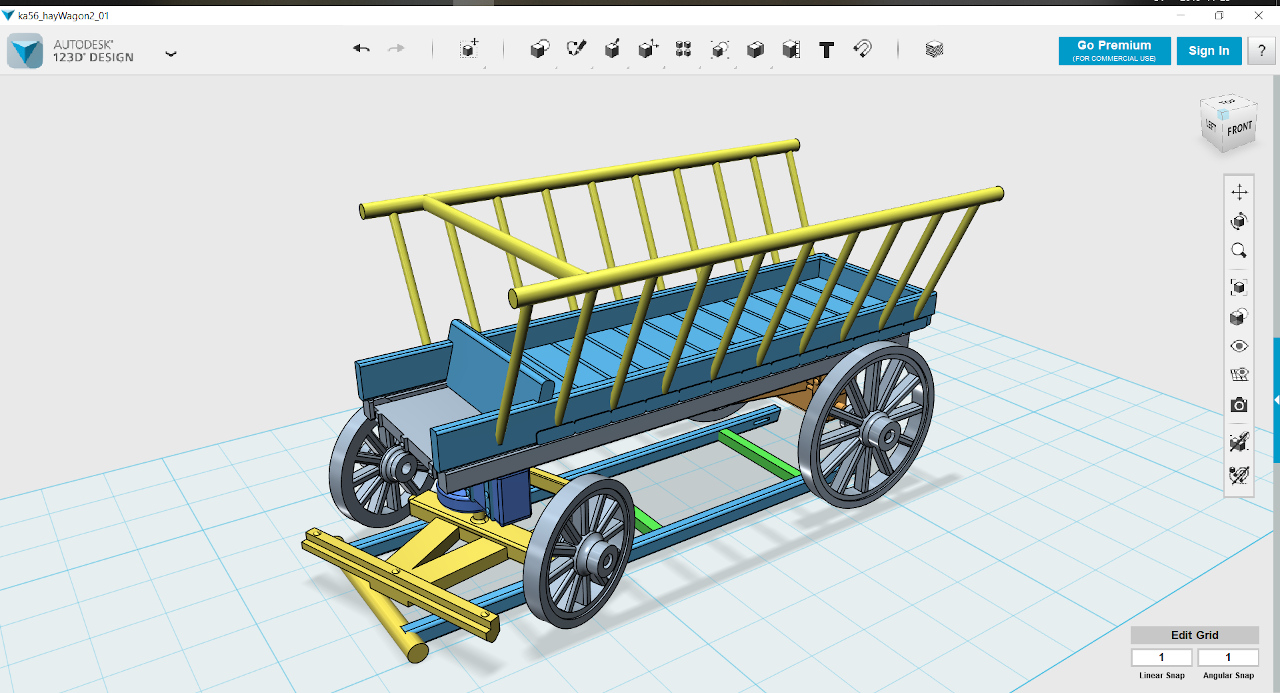Open the Modify tools

tap(648, 49)
